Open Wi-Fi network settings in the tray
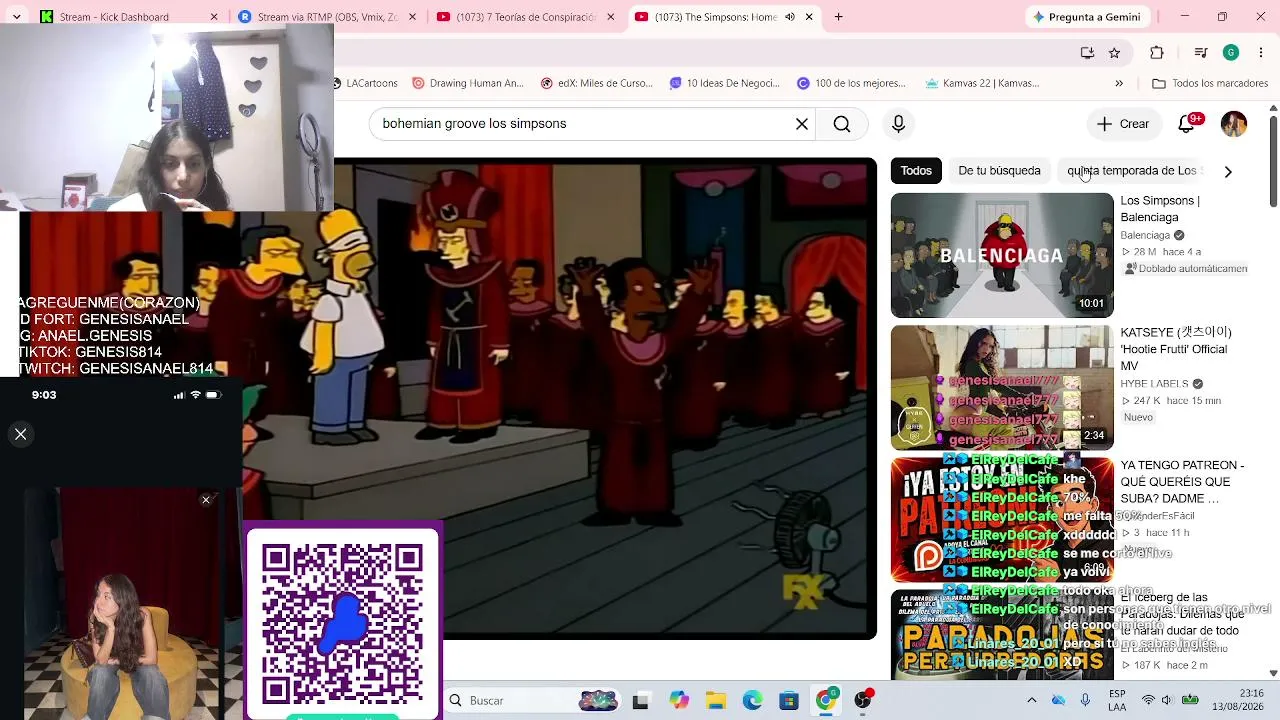Image resolution: width=1280 pixels, height=720 pixels. (x=1148, y=700)
